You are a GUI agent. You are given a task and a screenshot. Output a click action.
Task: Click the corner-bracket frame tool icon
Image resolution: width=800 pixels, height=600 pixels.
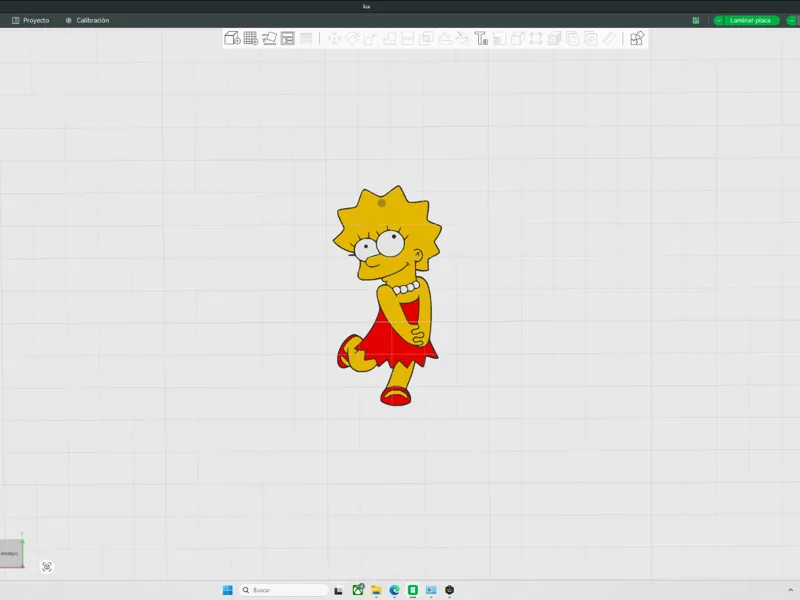coord(536,38)
